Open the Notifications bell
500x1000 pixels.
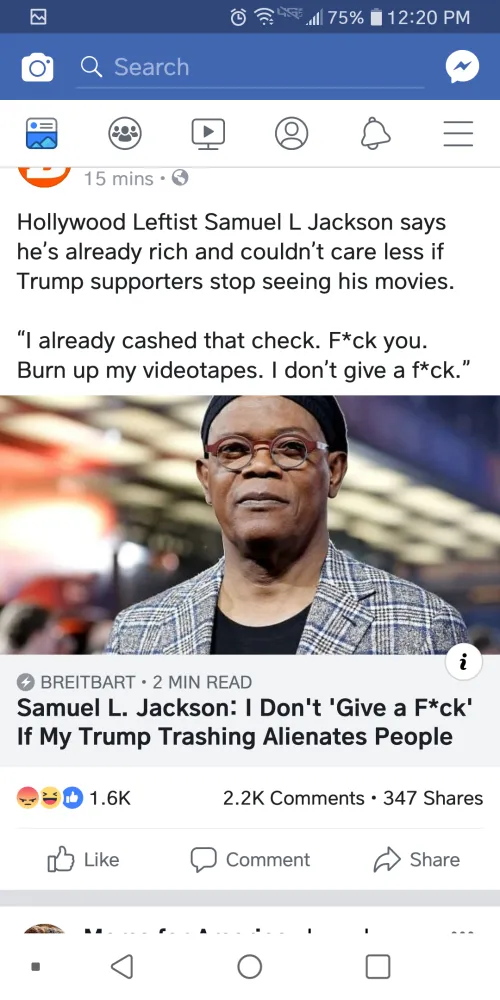click(x=376, y=133)
